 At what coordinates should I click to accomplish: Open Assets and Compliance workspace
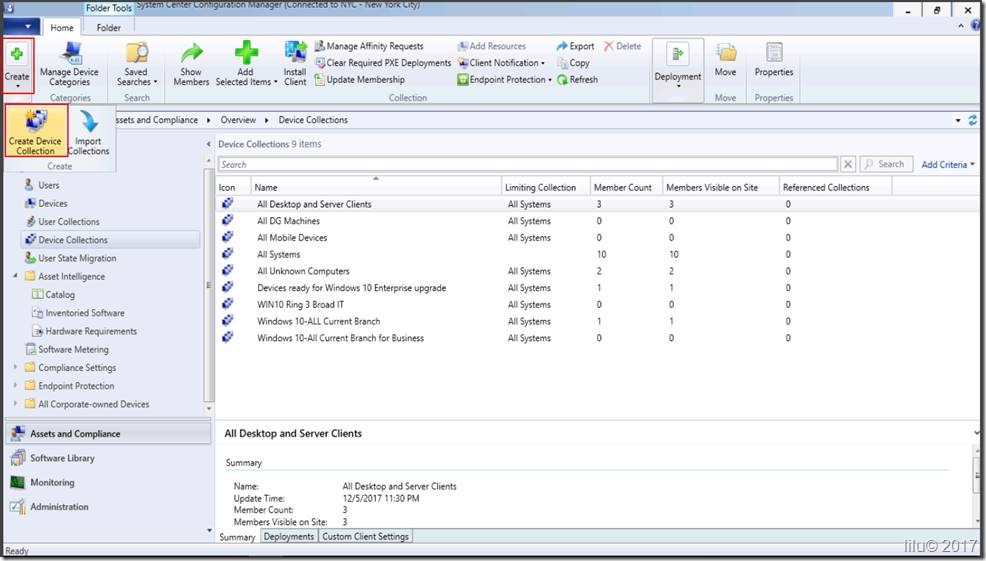click(108, 433)
